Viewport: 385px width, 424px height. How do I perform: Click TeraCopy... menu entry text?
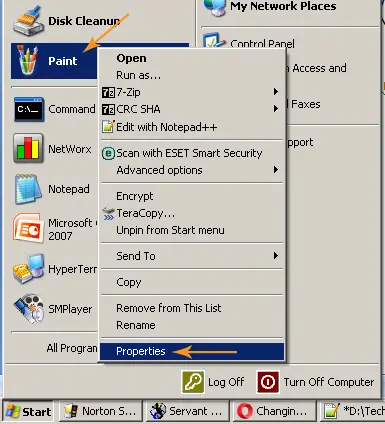146,213
